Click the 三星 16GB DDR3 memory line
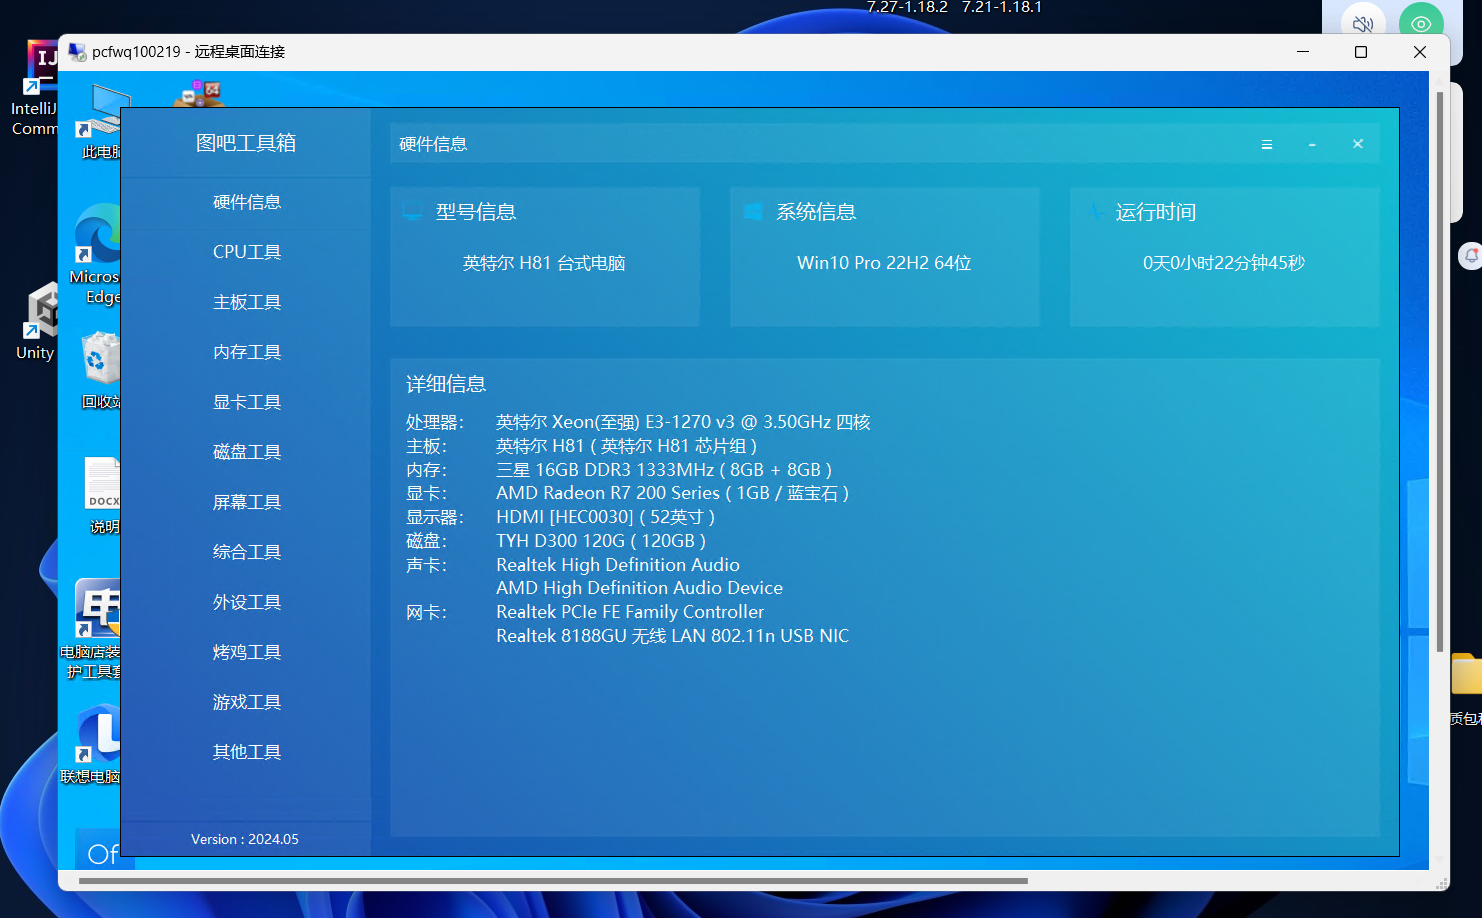Image resolution: width=1482 pixels, height=918 pixels. click(664, 470)
